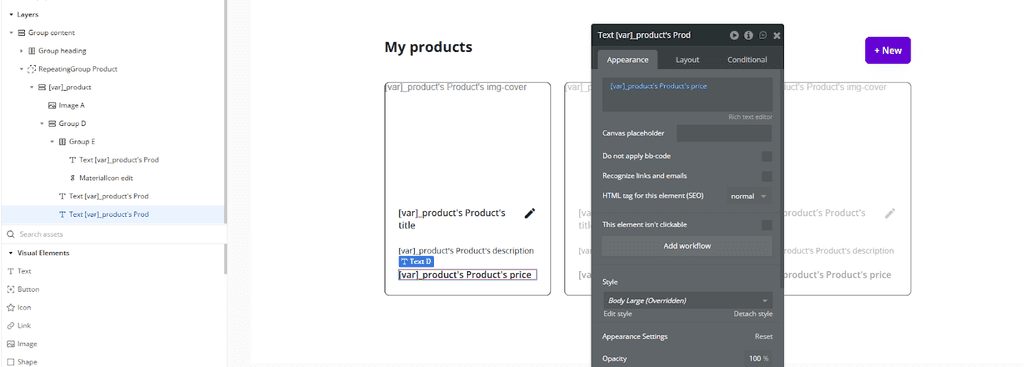
Task: Pick the Shape element from Visual Elements
Action: (x=22, y=362)
